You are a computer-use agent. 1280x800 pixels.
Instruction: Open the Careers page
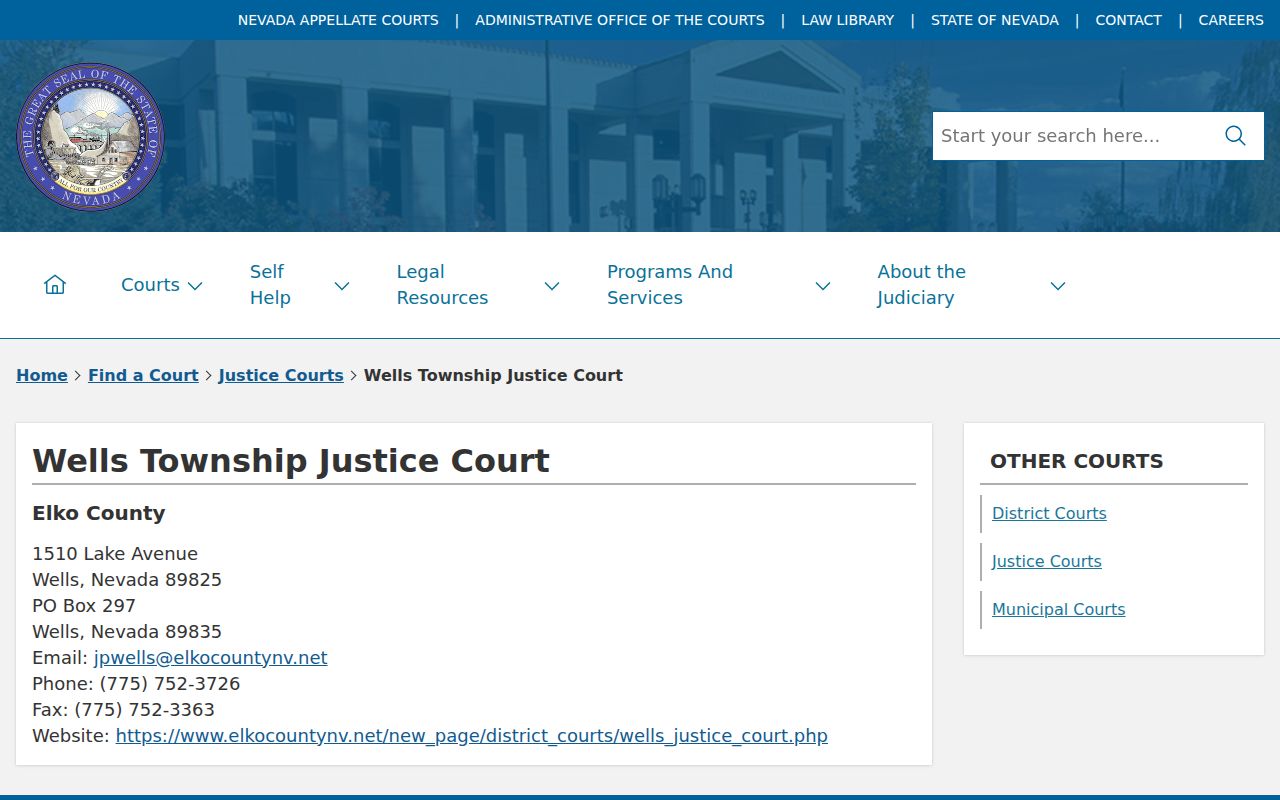1231,20
